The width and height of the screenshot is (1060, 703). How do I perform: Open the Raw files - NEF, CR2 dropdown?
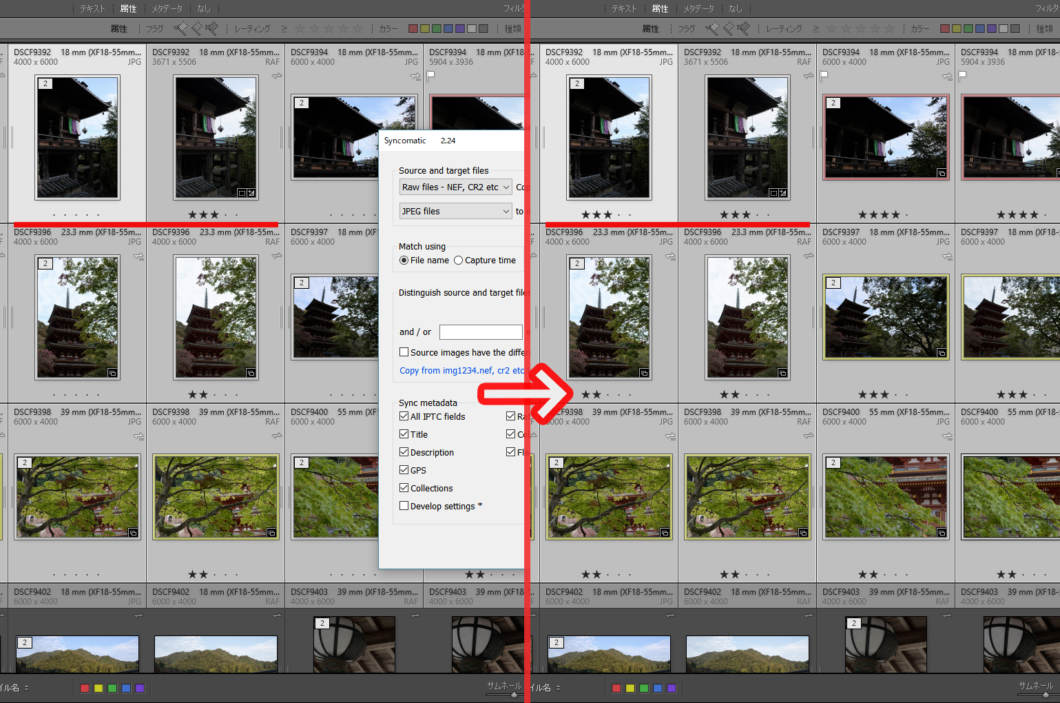[455, 187]
